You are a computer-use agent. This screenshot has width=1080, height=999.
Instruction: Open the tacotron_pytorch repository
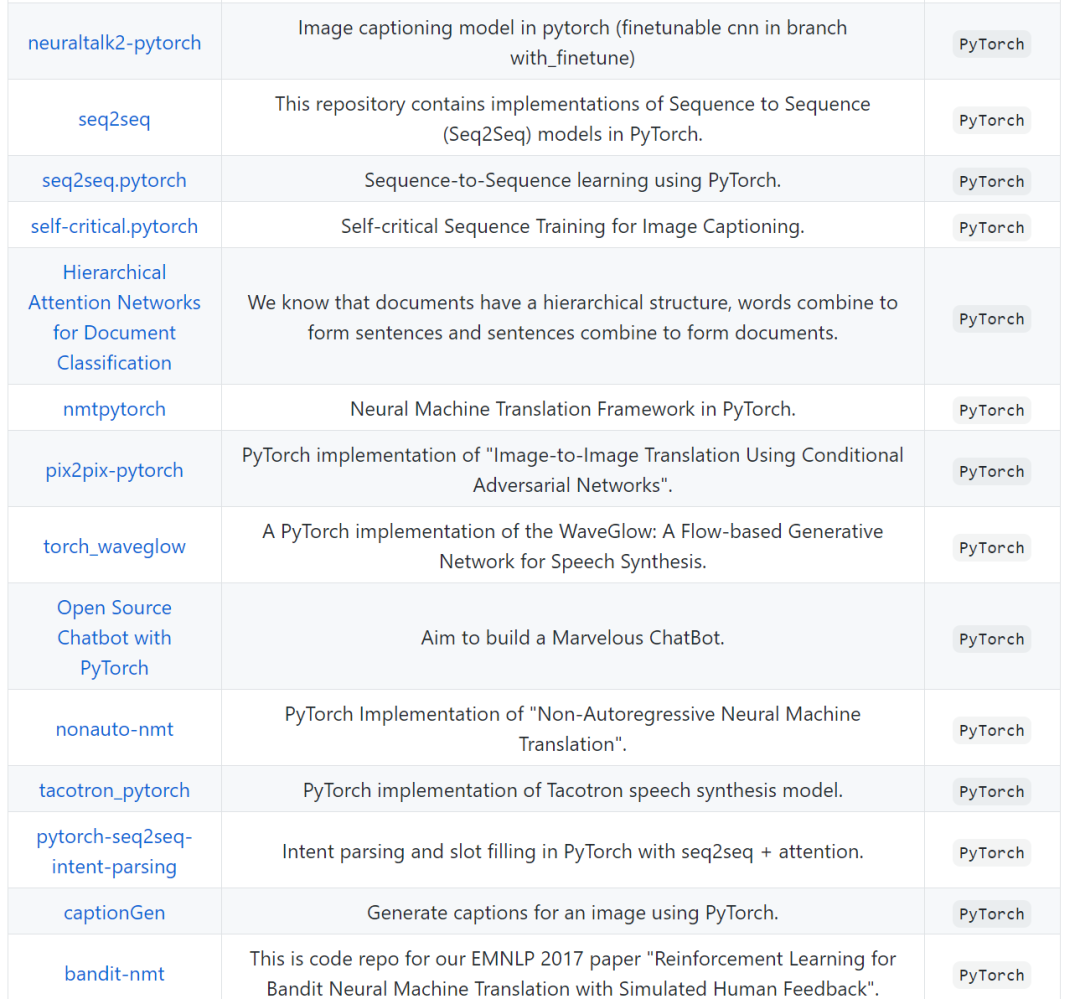[114, 790]
